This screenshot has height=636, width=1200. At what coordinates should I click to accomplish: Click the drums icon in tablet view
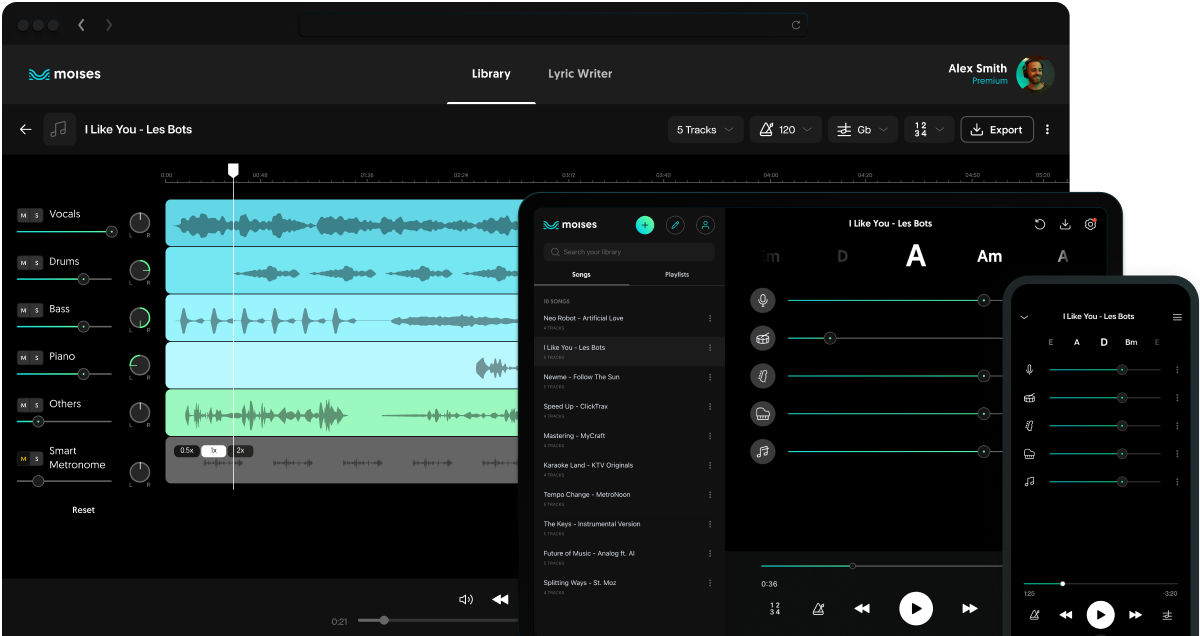coord(763,338)
